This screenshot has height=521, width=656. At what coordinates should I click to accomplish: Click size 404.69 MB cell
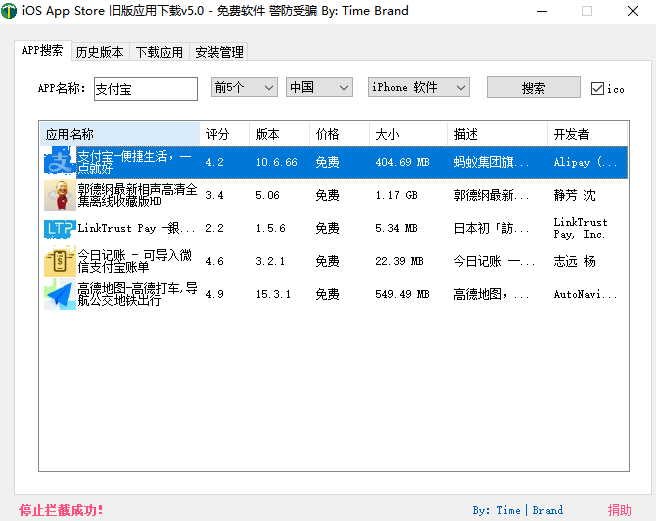pos(402,162)
